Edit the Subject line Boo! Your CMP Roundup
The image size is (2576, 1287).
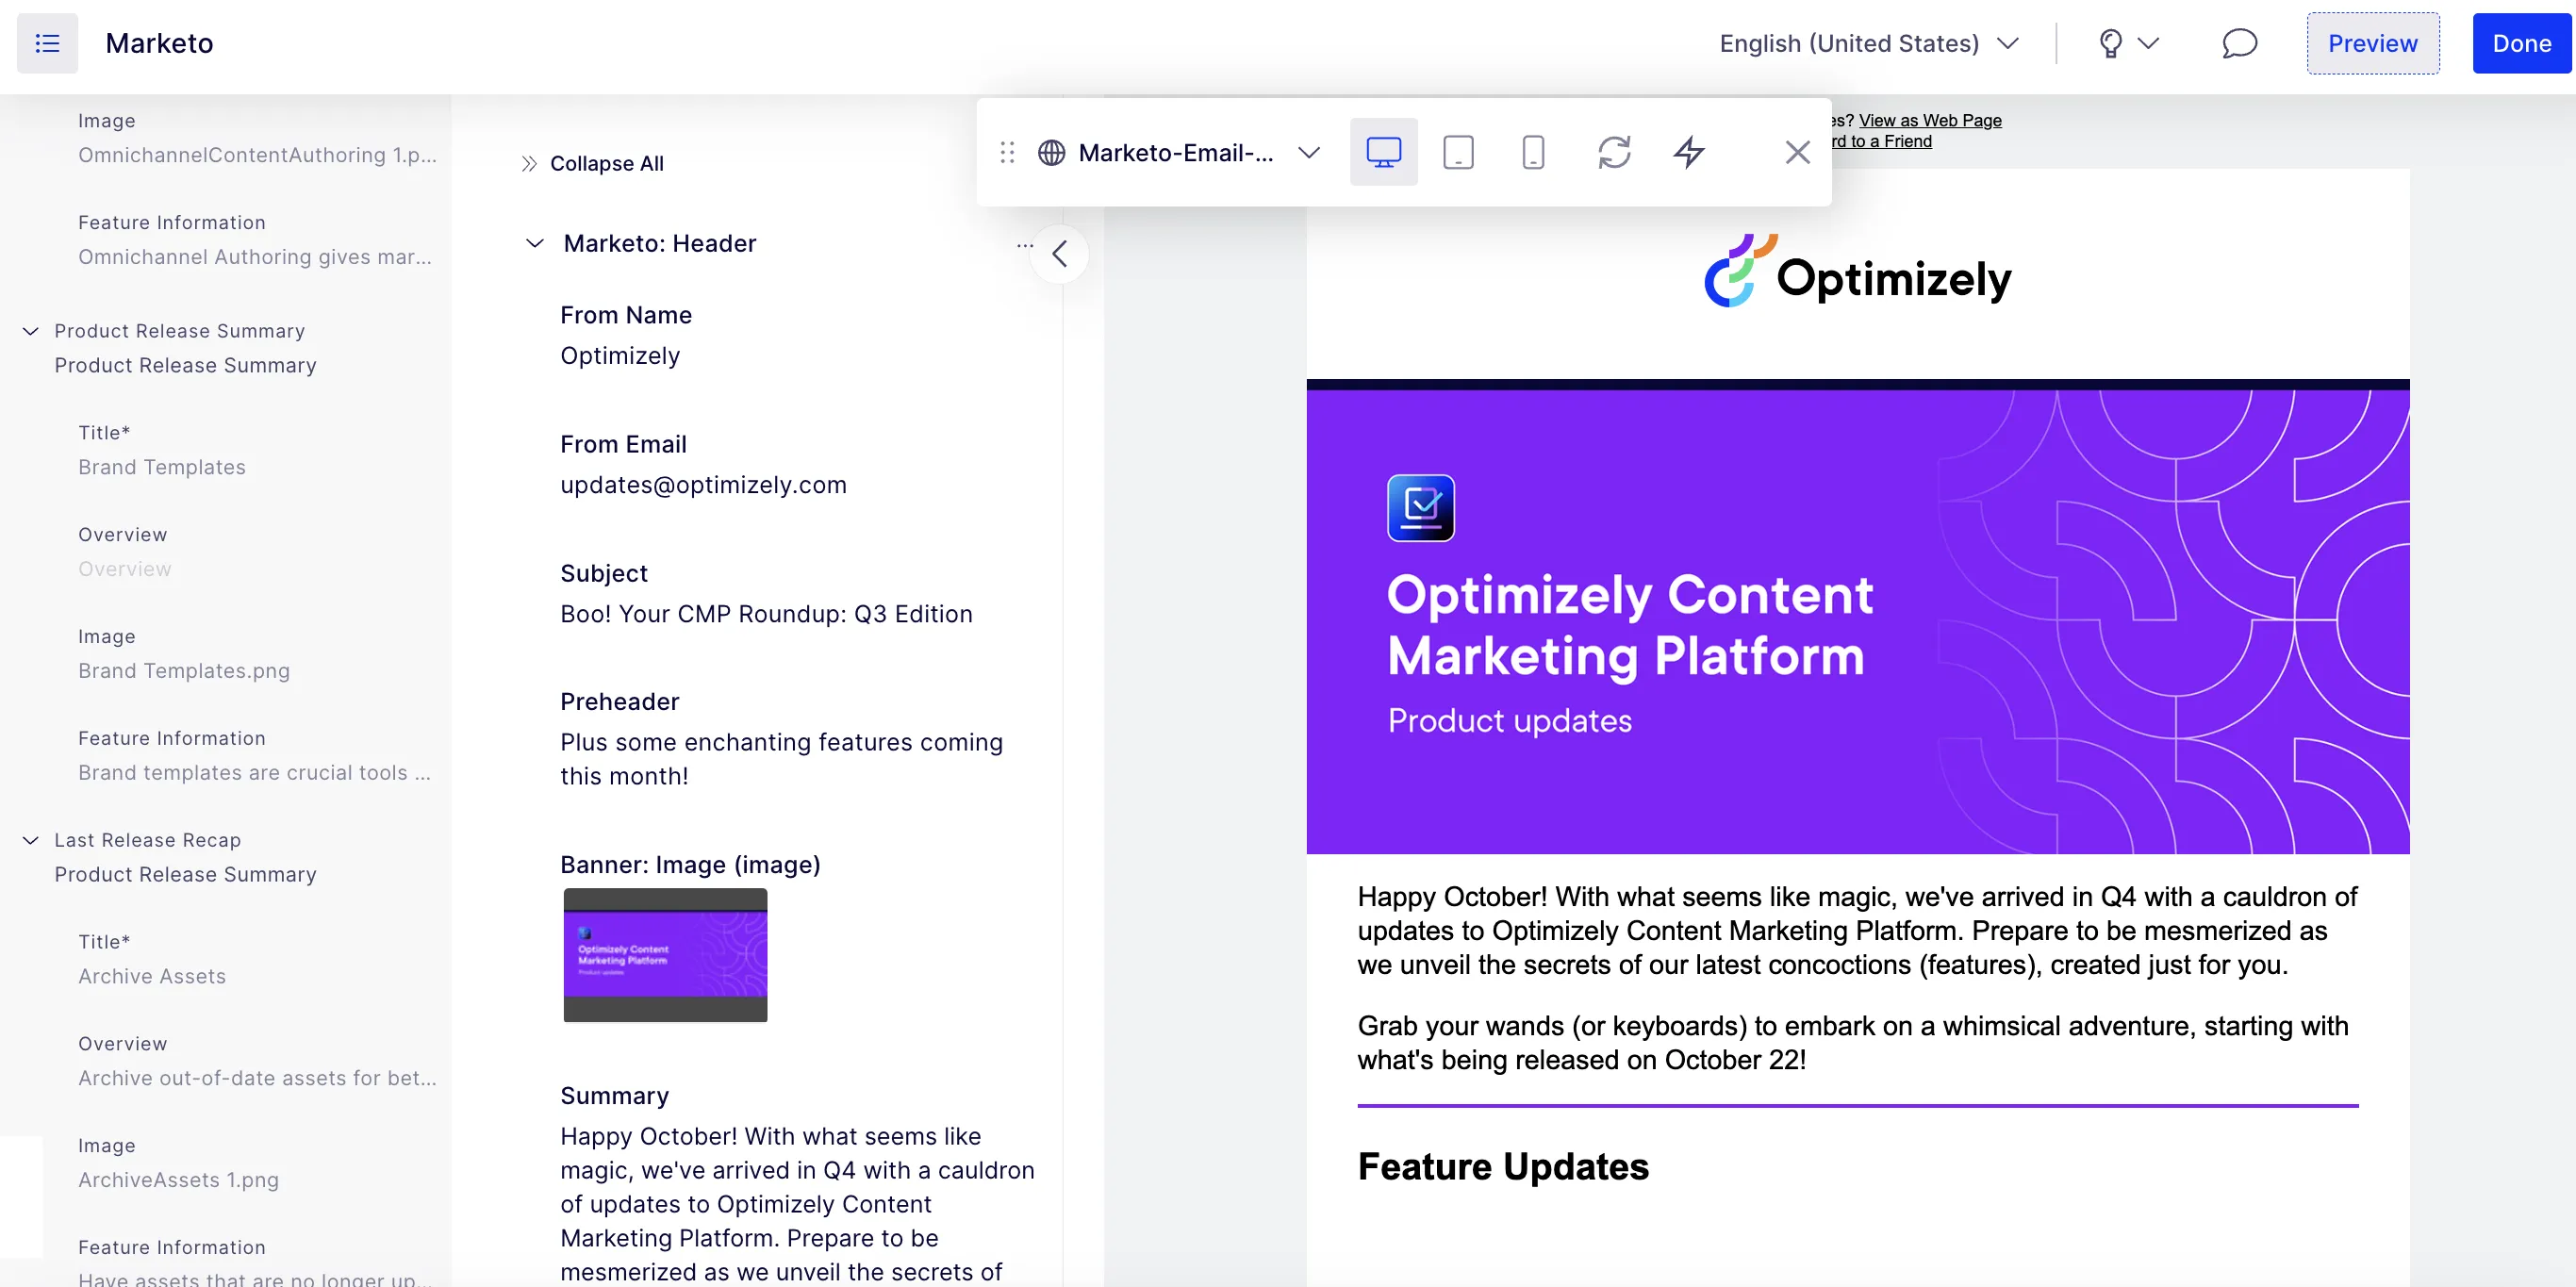point(766,614)
